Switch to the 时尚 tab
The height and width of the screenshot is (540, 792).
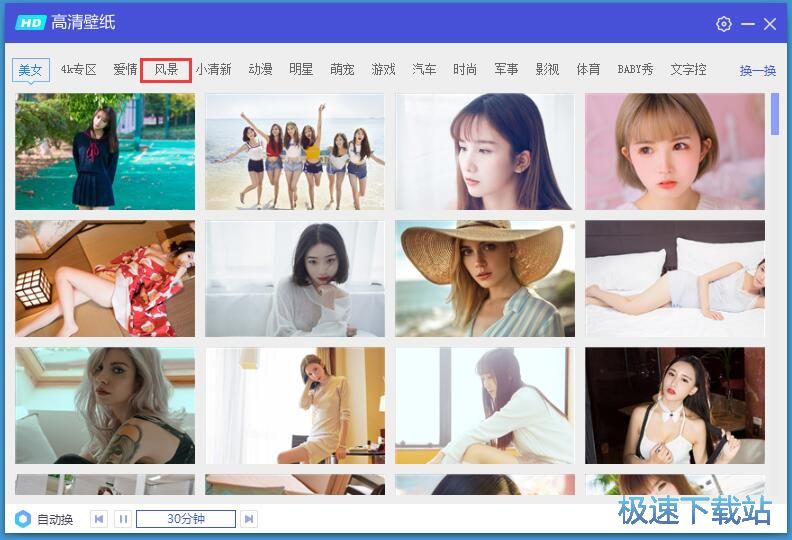tap(465, 70)
